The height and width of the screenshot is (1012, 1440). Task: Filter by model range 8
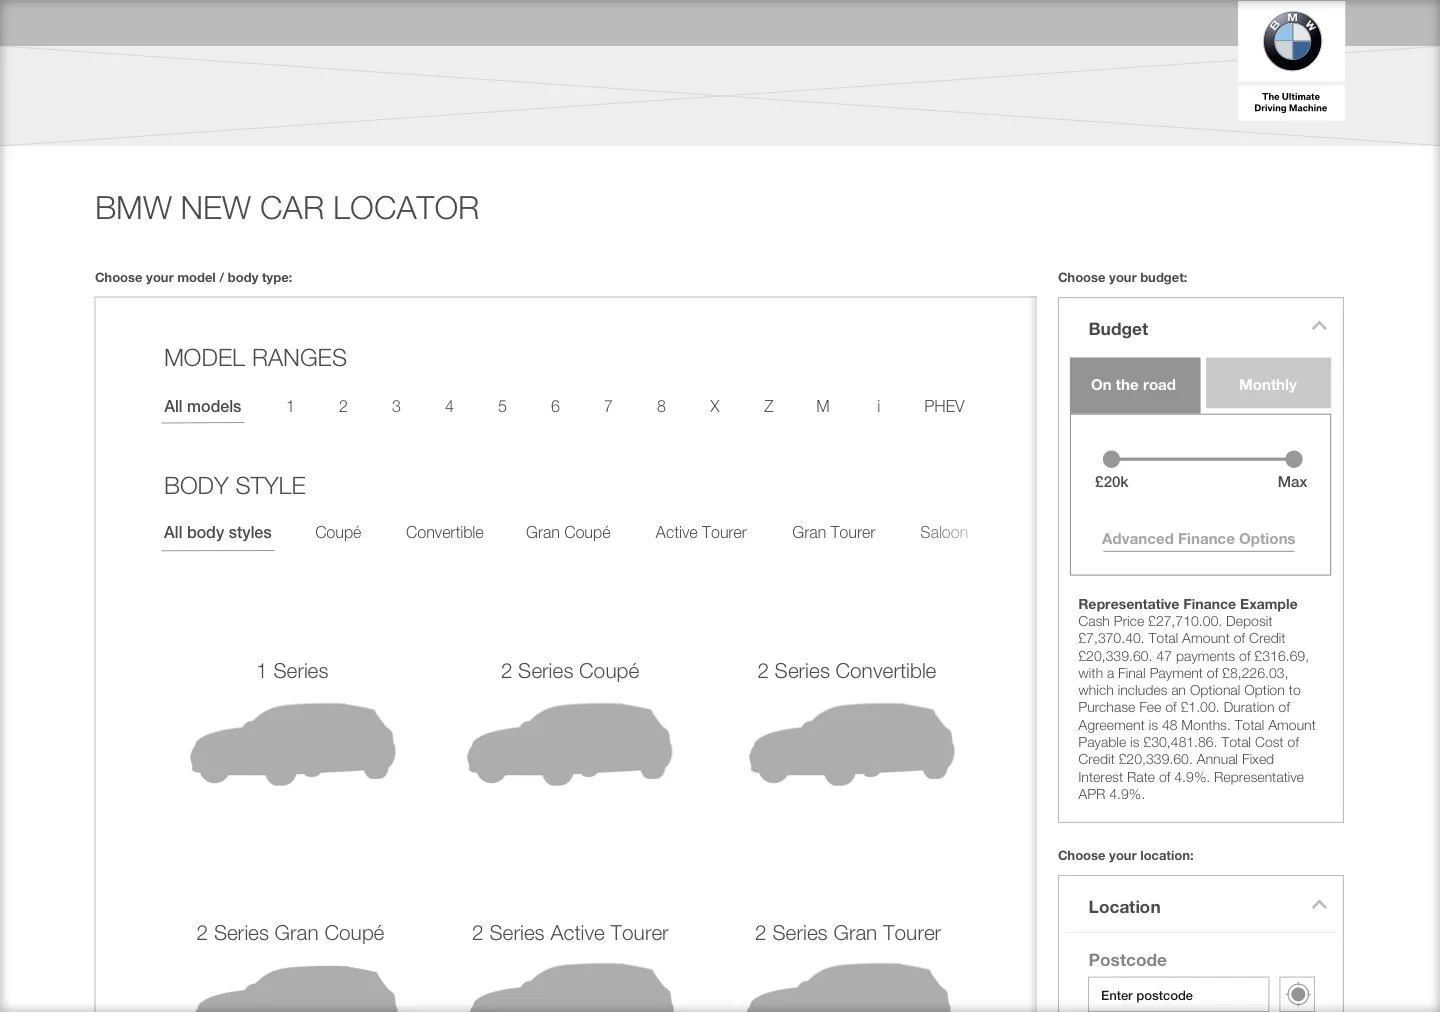click(x=661, y=406)
